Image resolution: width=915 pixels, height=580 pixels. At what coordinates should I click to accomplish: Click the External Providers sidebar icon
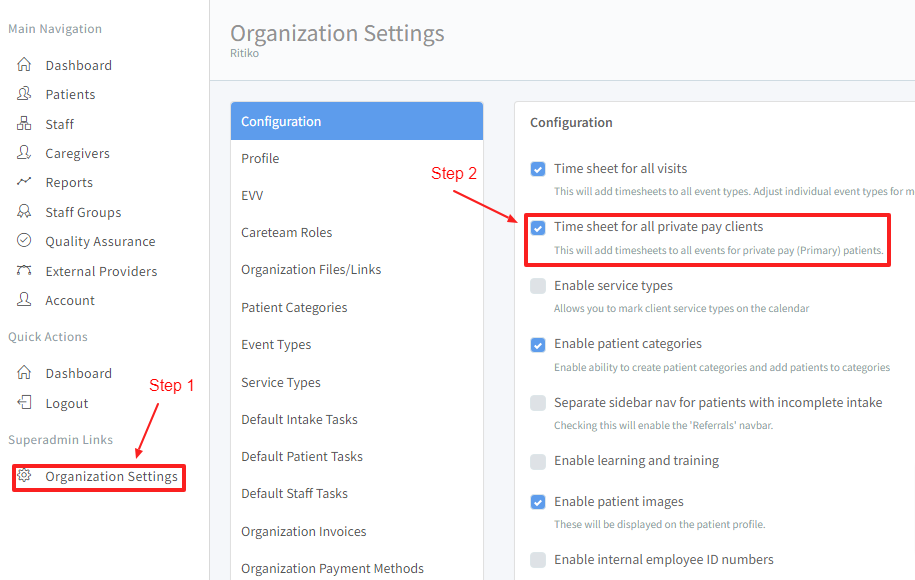(24, 271)
